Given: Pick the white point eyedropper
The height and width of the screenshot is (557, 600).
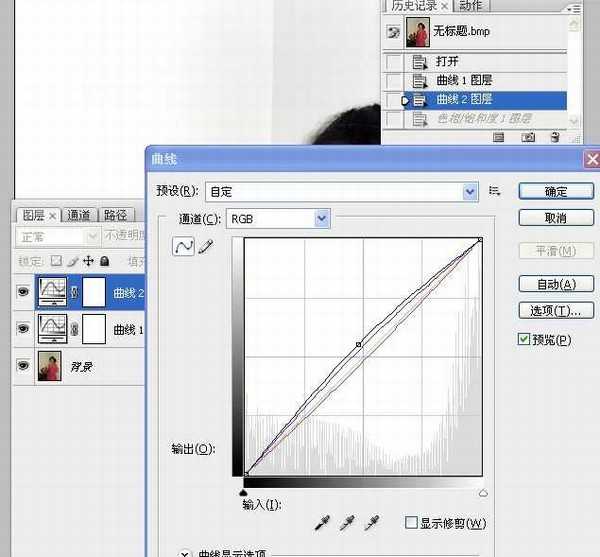Looking at the screenshot, I should pos(371,522).
